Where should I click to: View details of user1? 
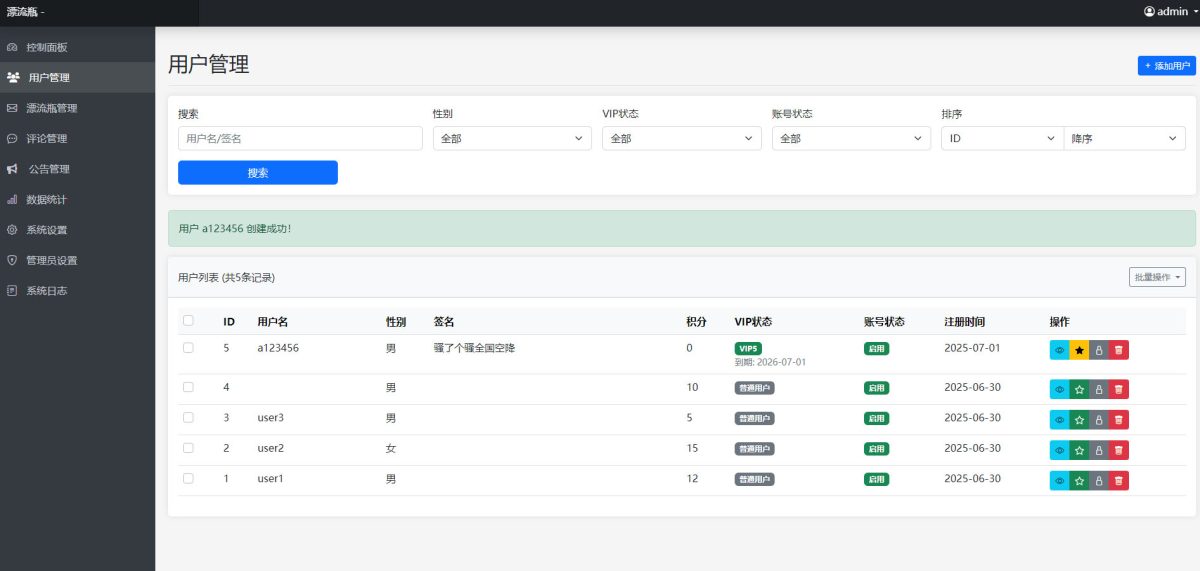(1059, 481)
